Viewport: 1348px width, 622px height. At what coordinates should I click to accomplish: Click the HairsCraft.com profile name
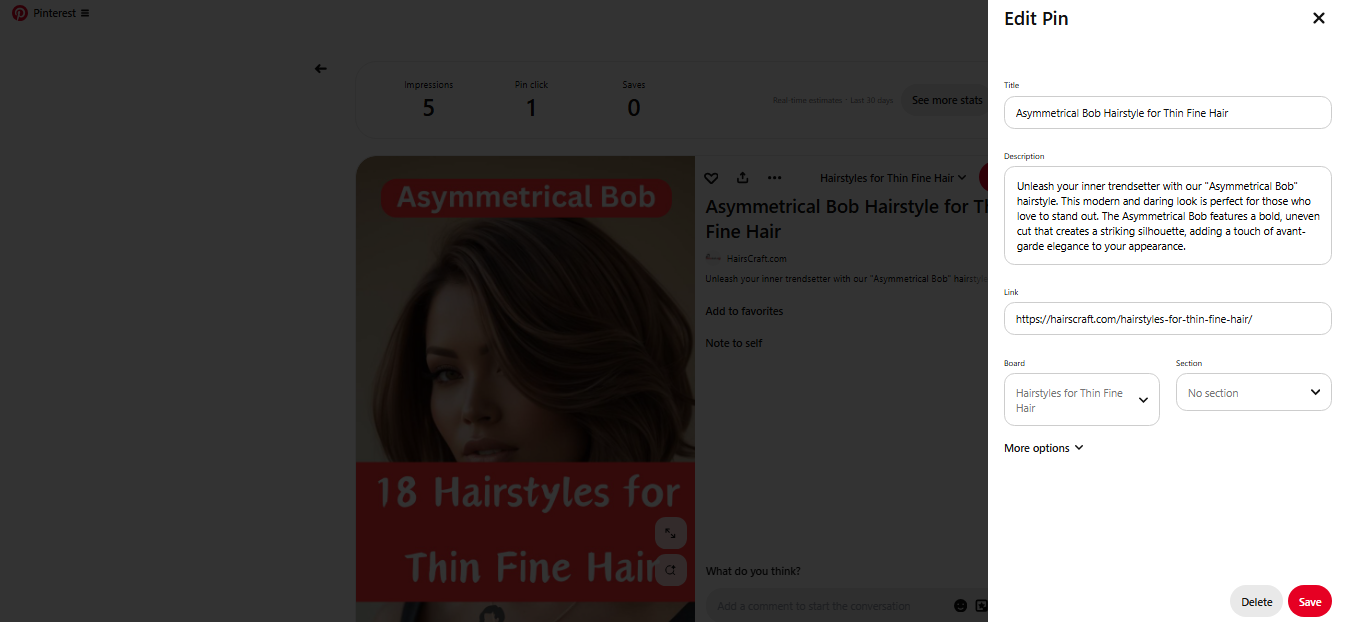(x=757, y=258)
